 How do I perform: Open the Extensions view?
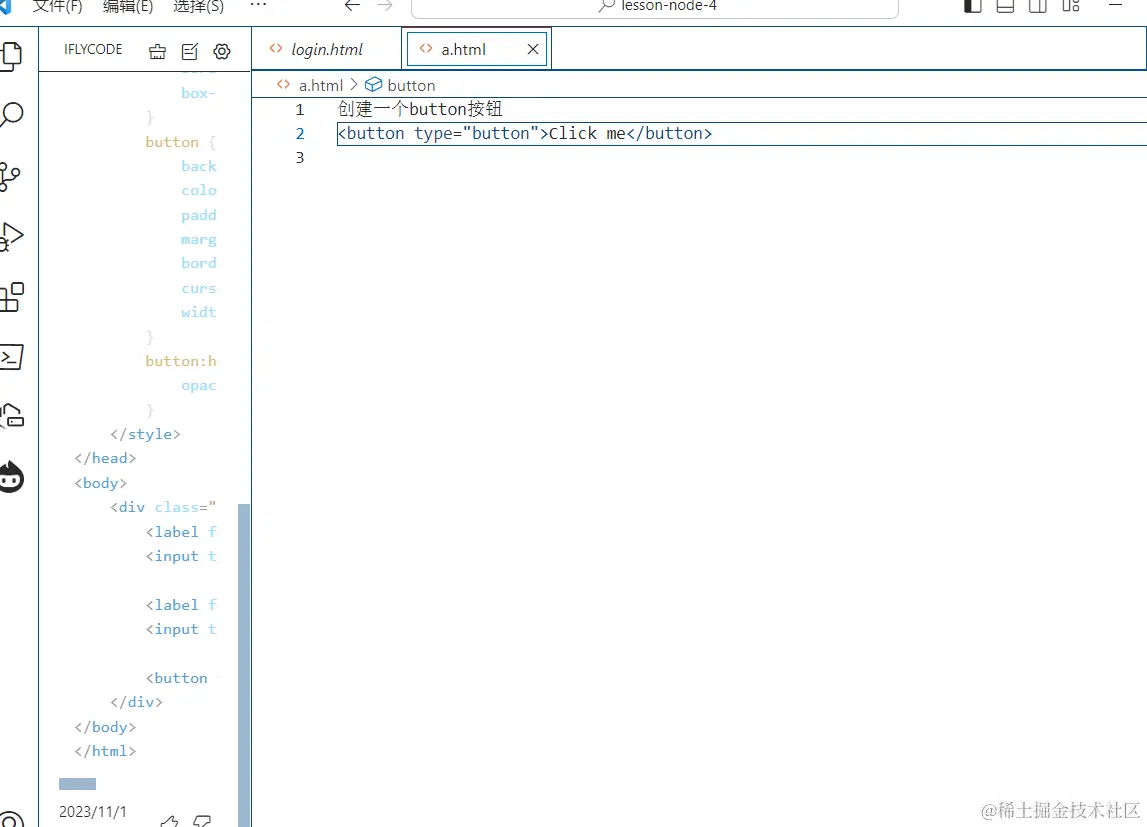[11, 297]
